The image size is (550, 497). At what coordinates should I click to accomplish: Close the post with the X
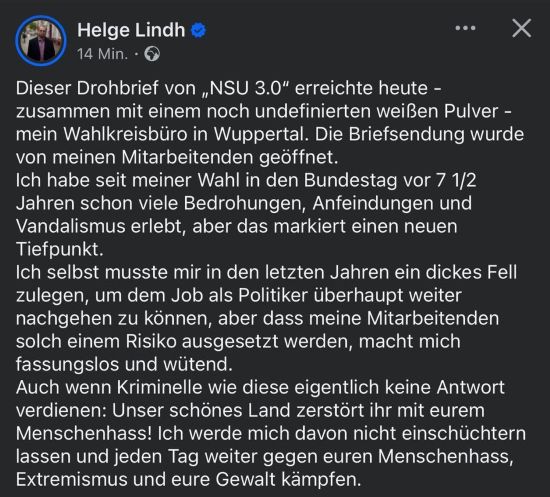pyautogui.click(x=522, y=28)
